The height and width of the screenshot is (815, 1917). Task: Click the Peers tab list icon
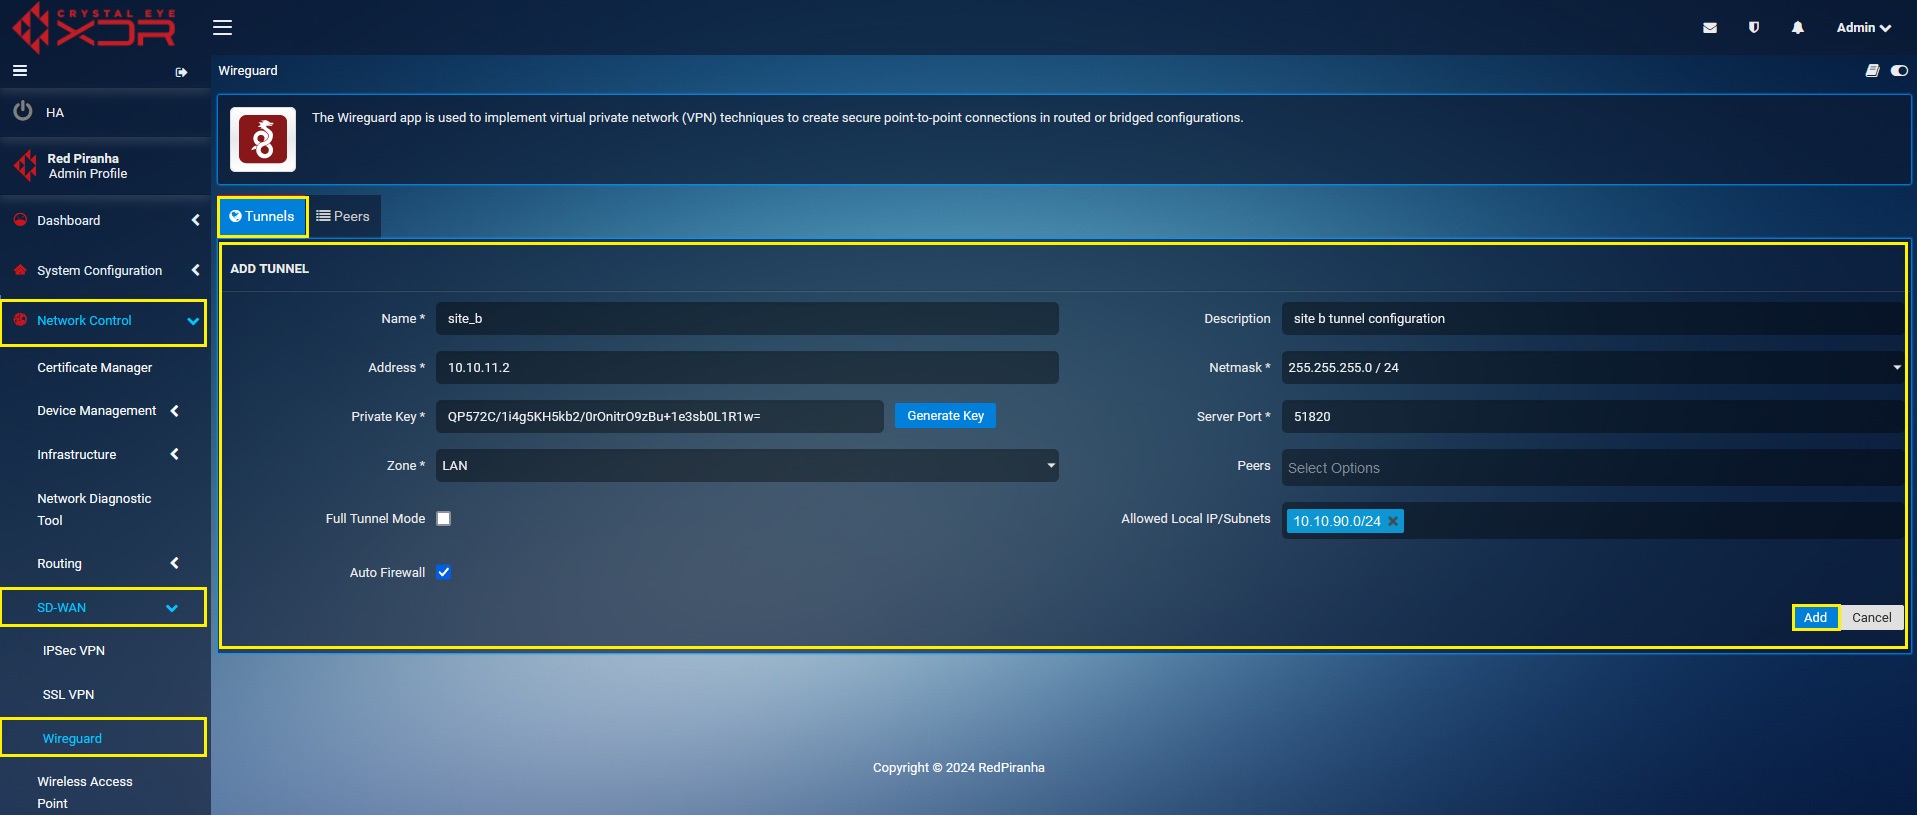click(323, 216)
